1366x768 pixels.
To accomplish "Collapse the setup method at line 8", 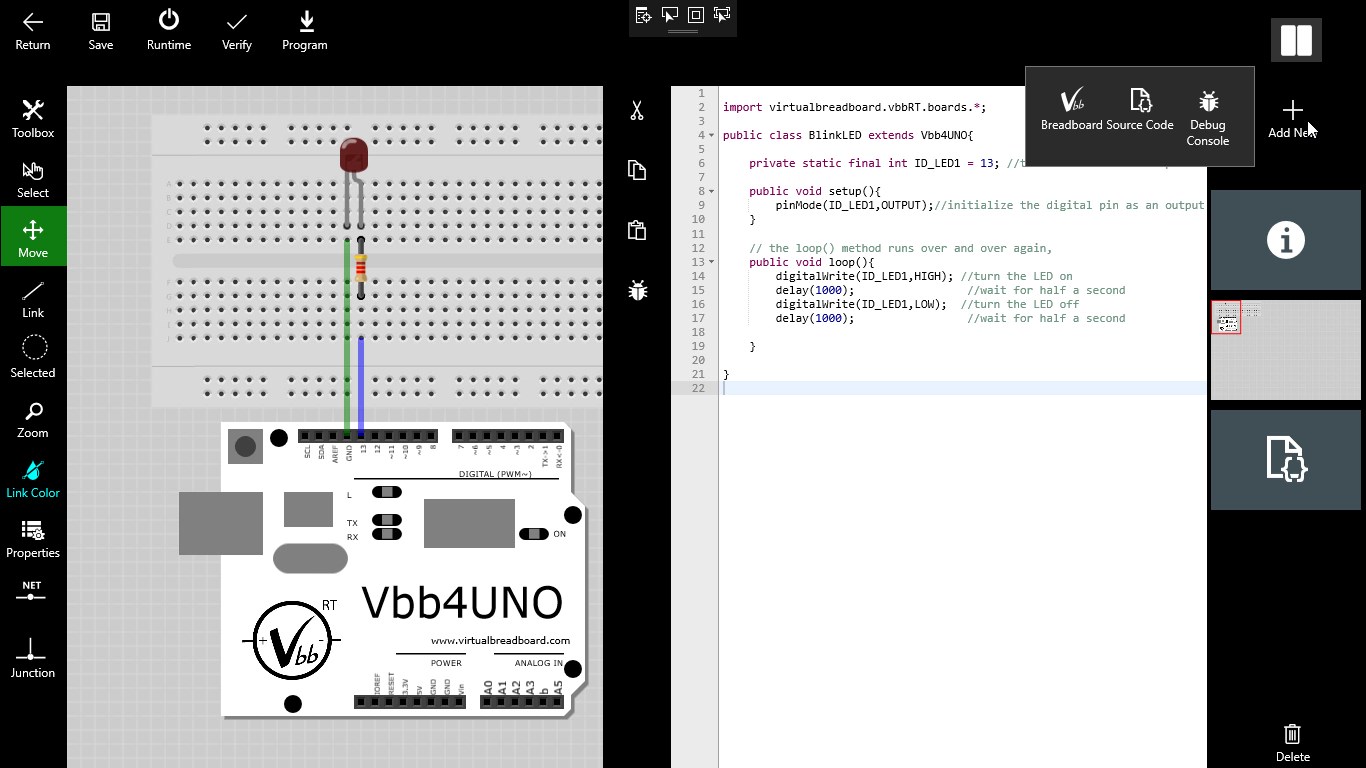I will point(710,190).
